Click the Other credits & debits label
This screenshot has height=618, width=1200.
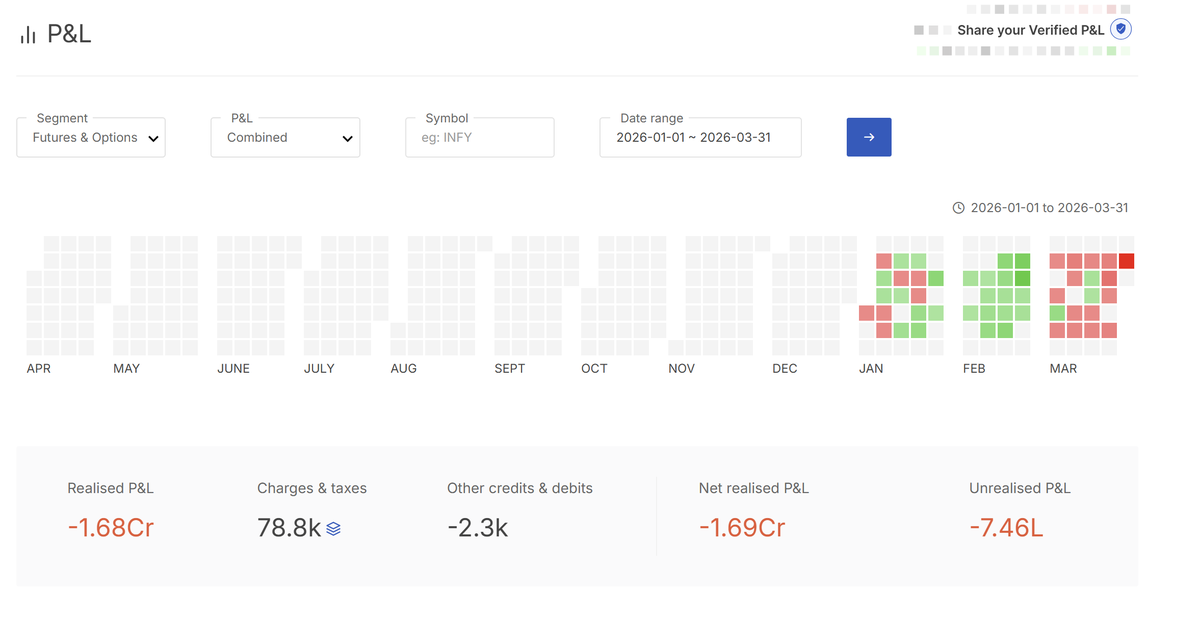pos(520,489)
